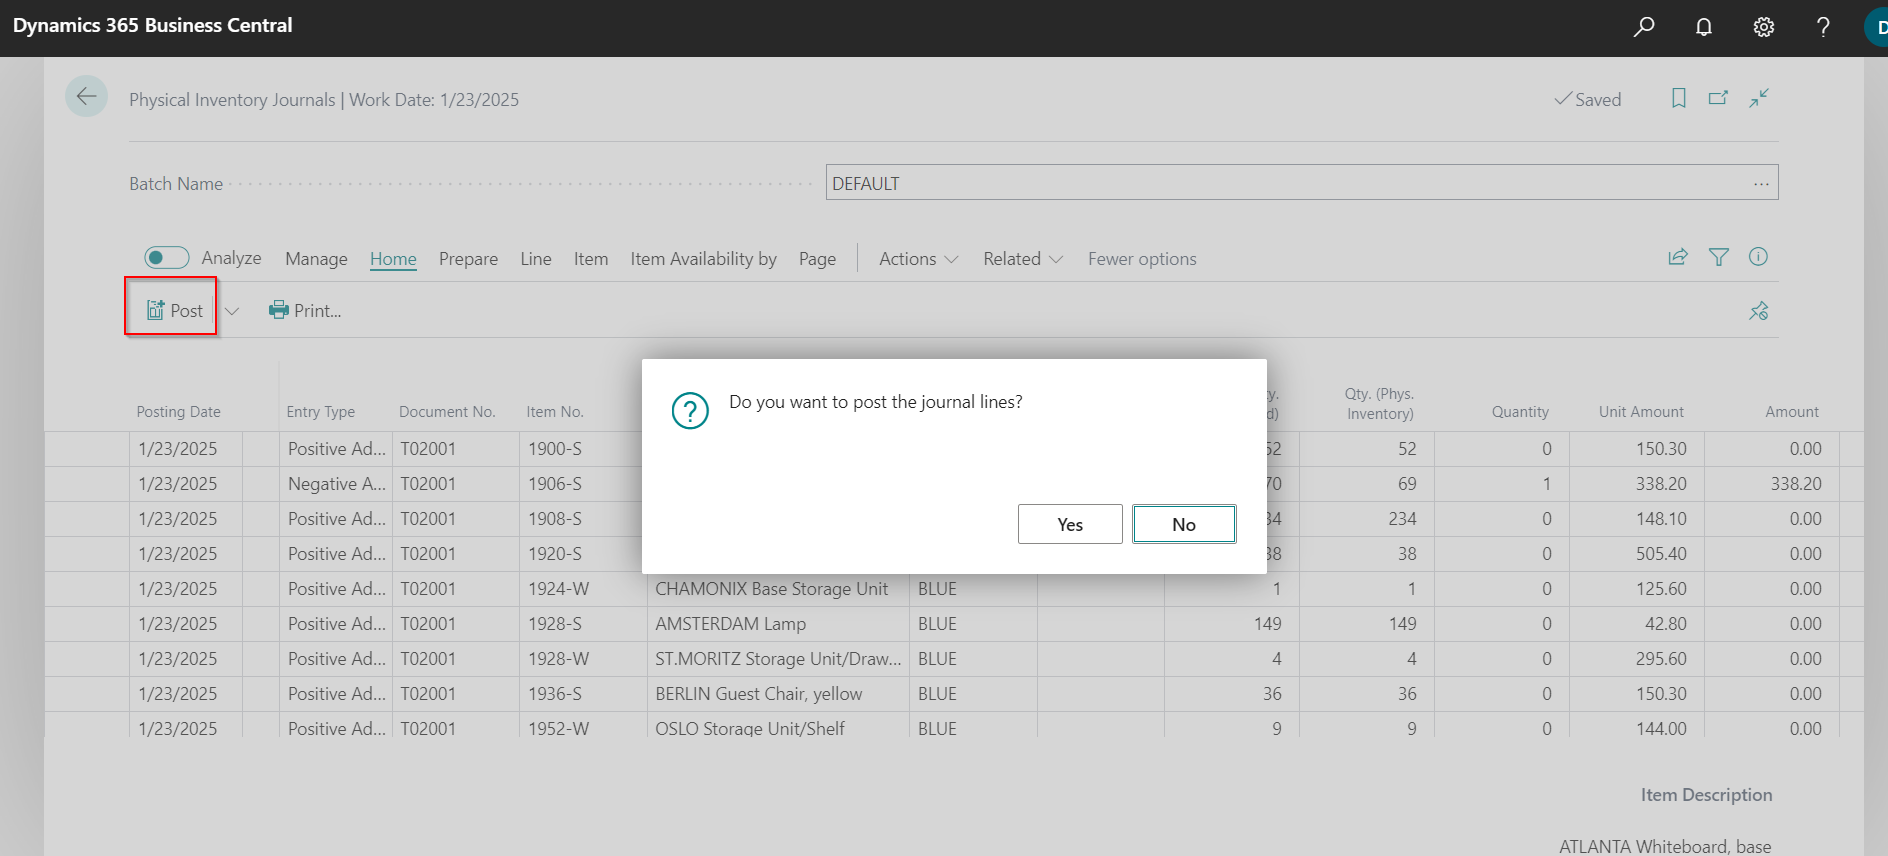Open Item Availability by tab
Viewport: 1888px width, 856px height.
(703, 259)
